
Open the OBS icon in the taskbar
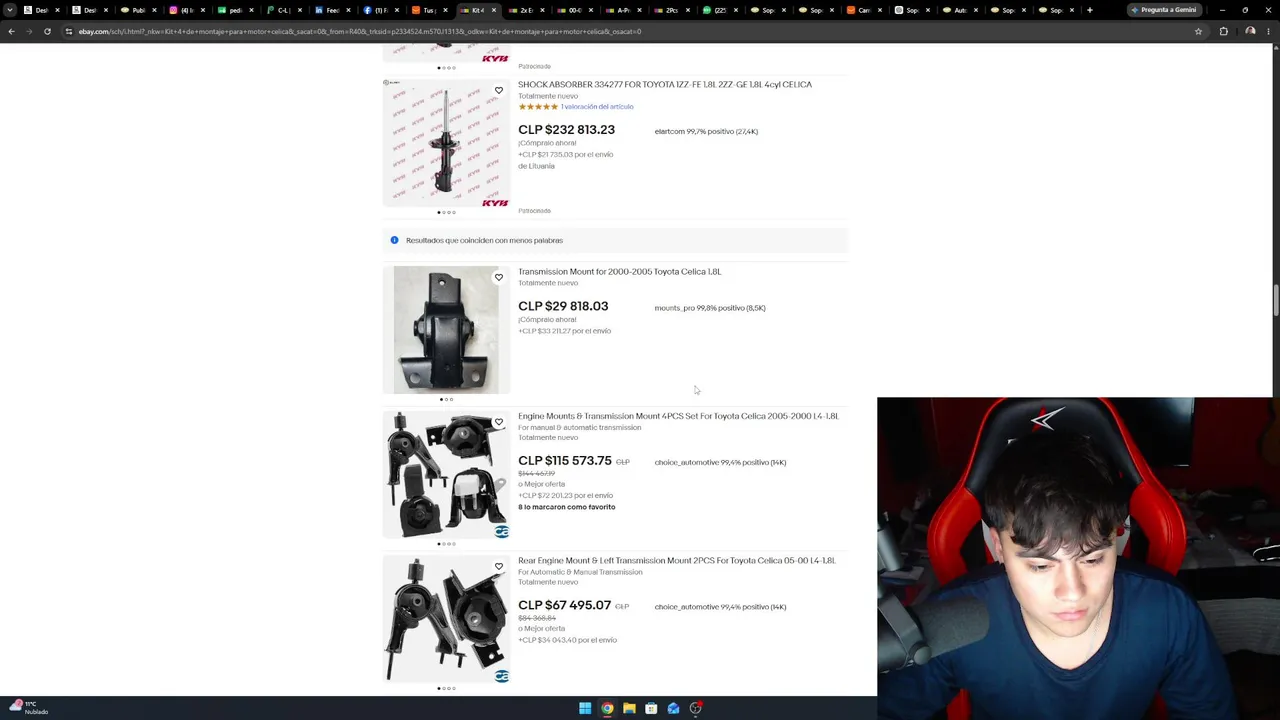(x=696, y=708)
